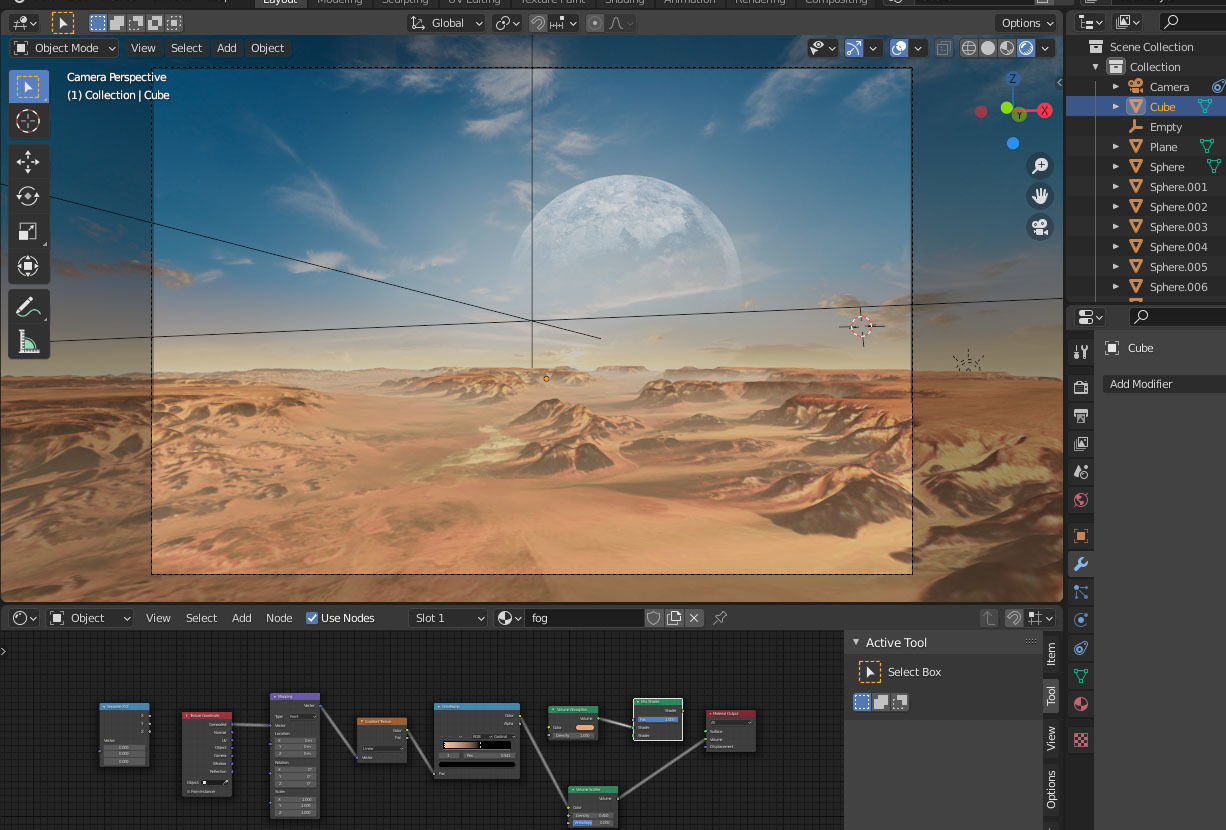The width and height of the screenshot is (1226, 830).
Task: Toggle camera view with camera icon
Action: [1041, 227]
